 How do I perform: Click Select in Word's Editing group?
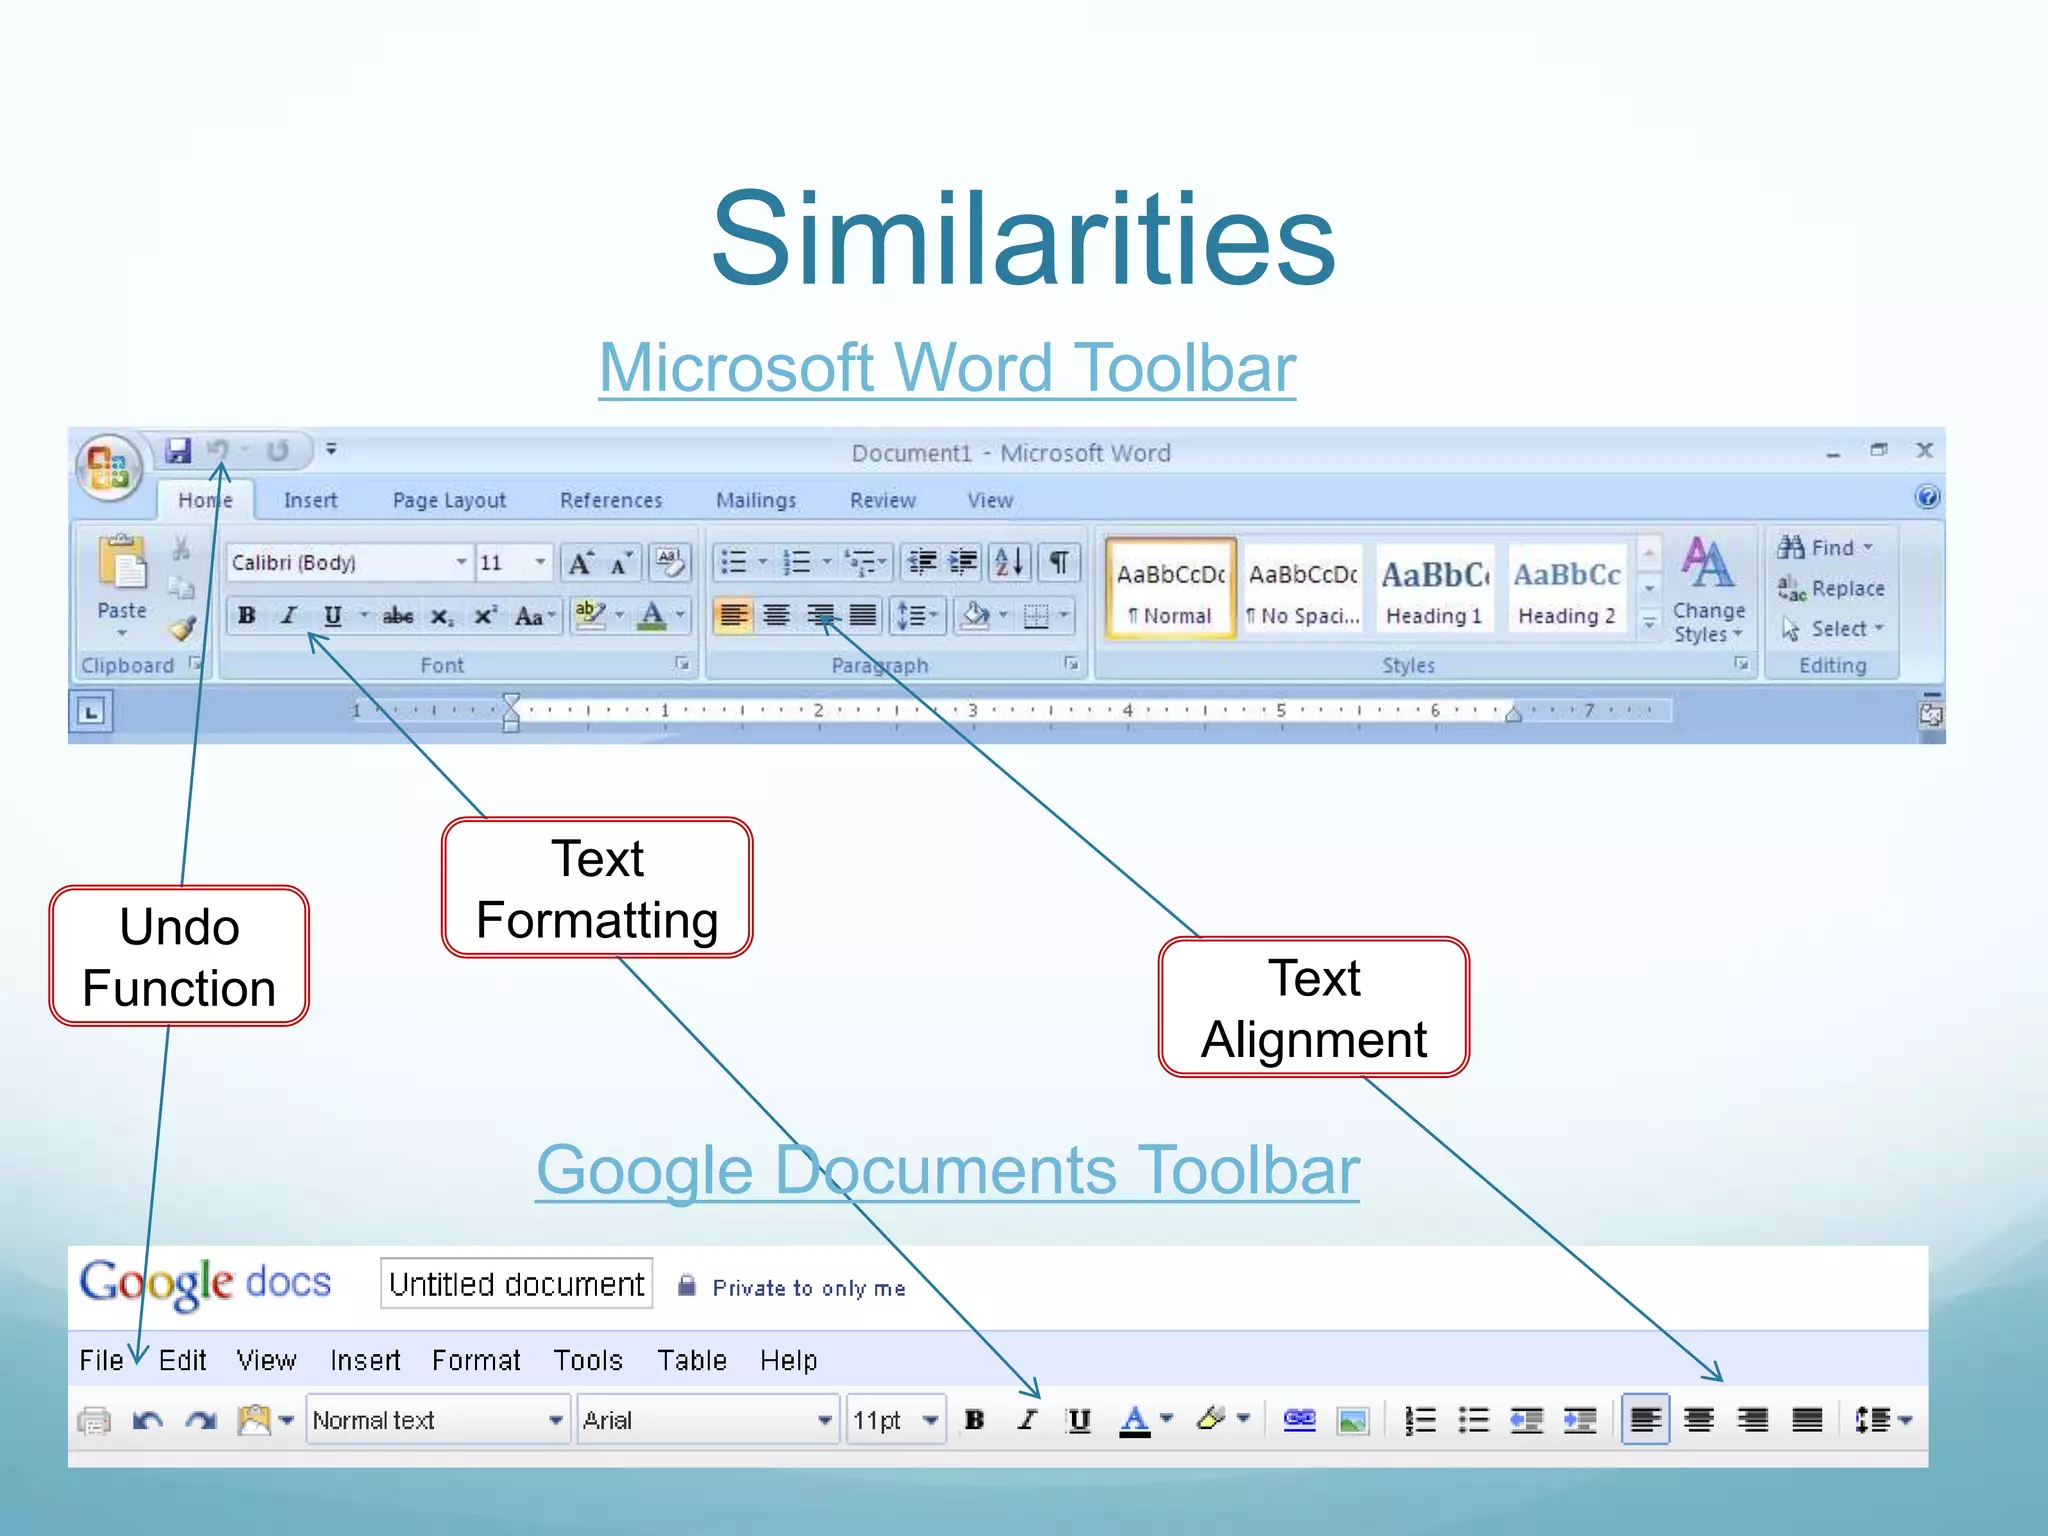point(1832,628)
